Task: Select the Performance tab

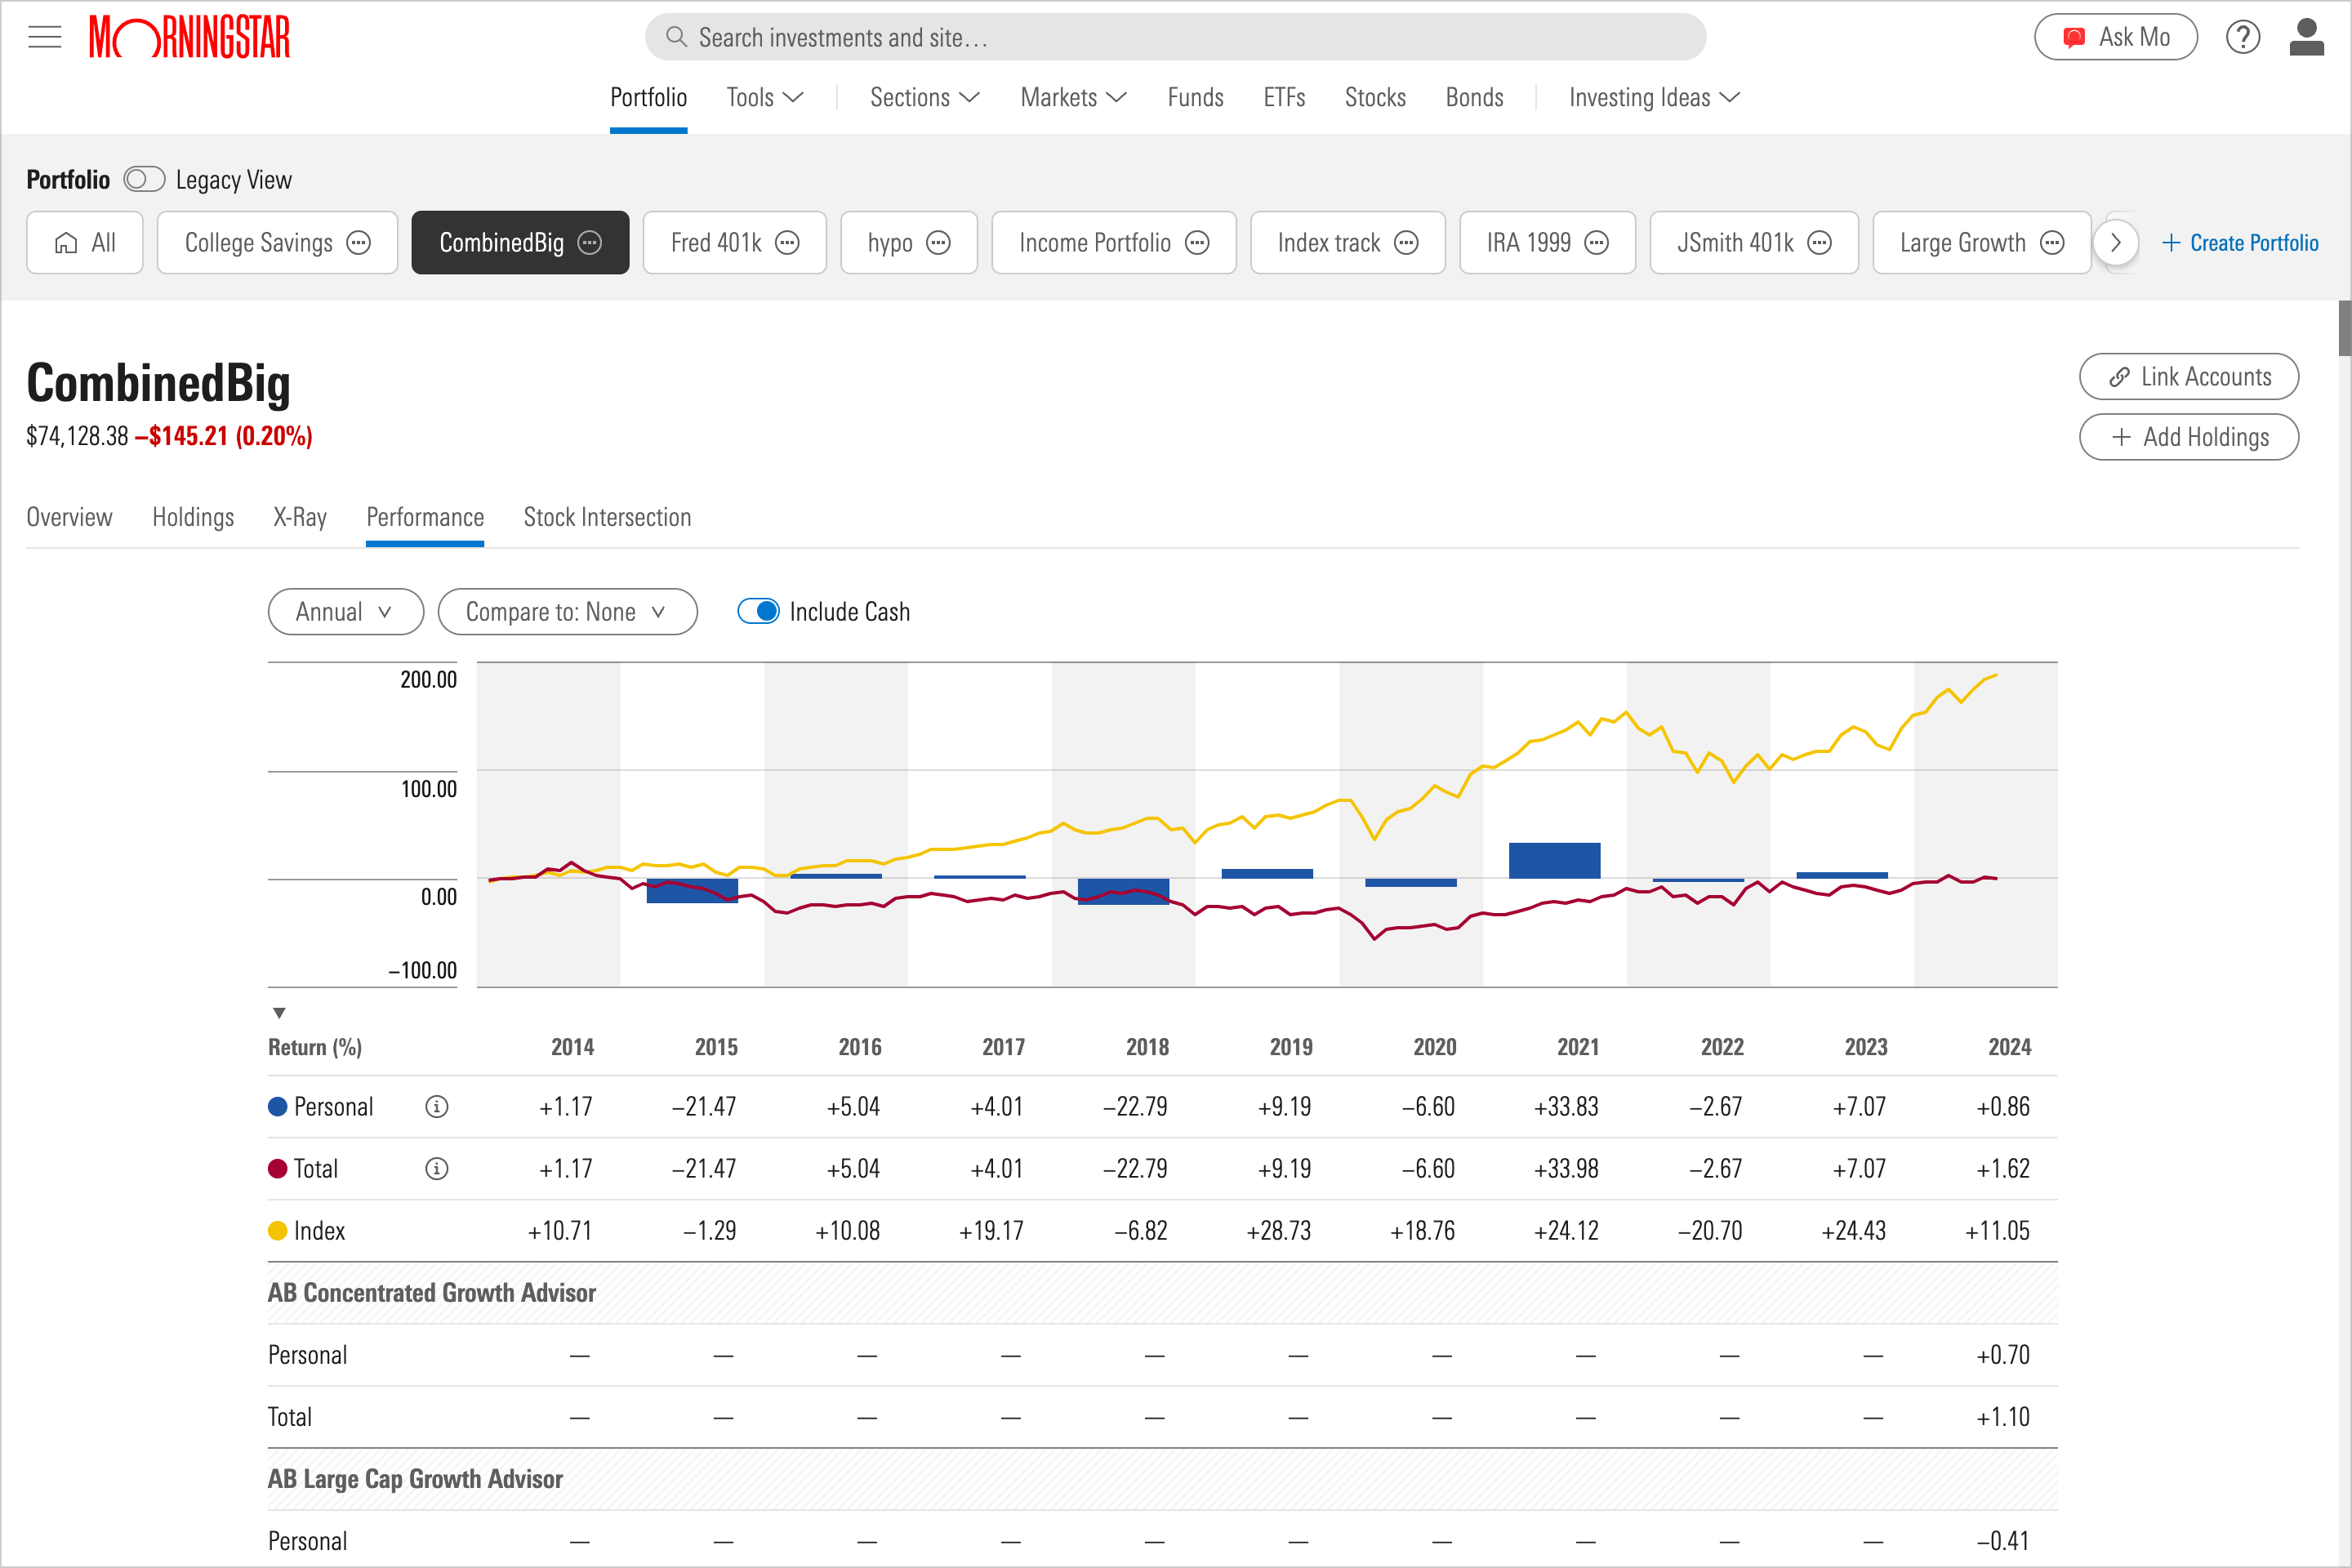Action: click(425, 517)
